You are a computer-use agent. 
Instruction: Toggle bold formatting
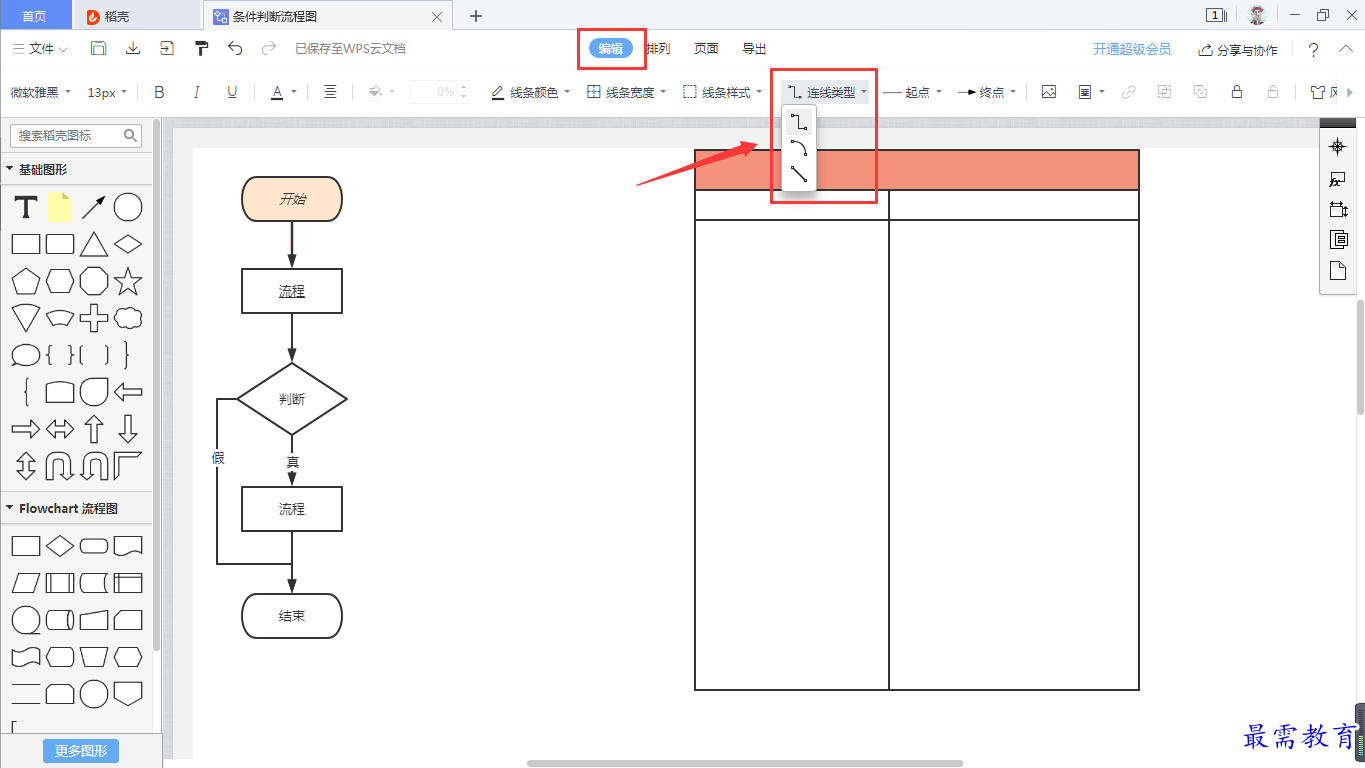159,92
